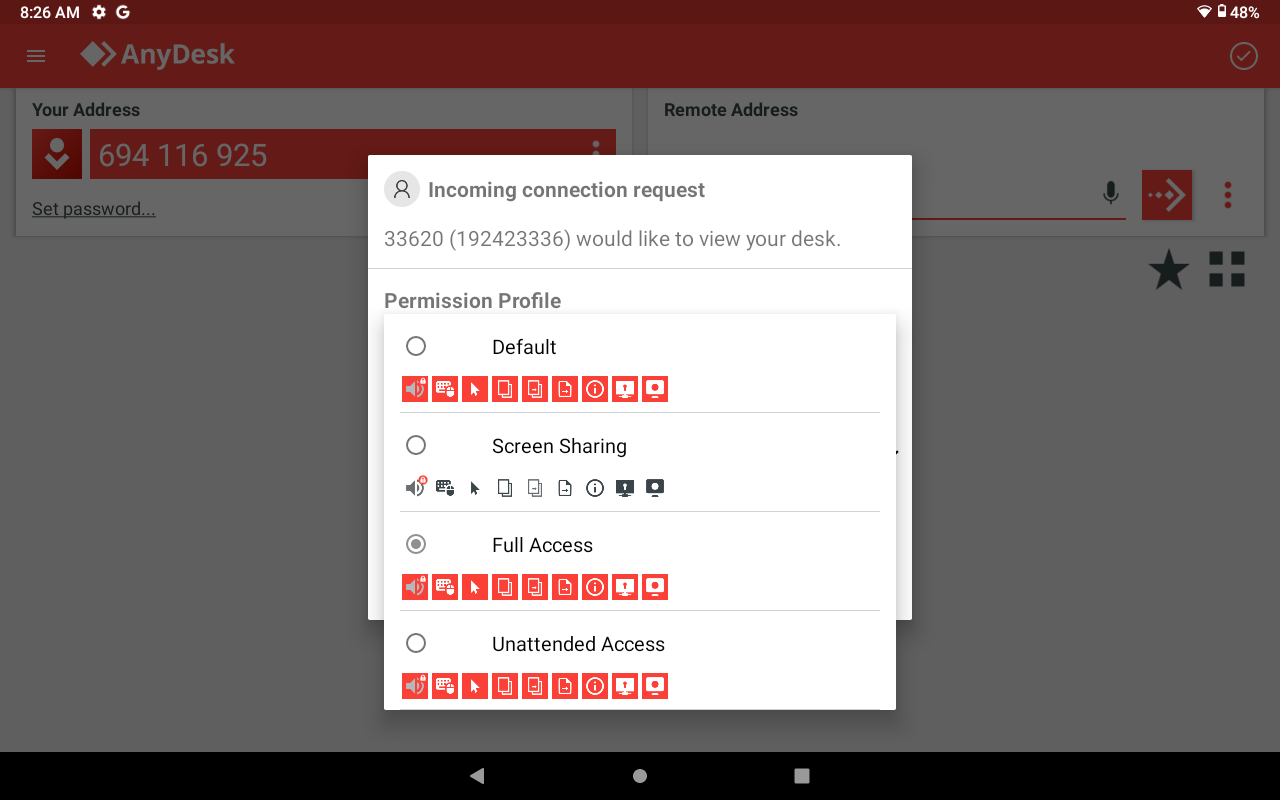
Task: Click the screen recording icon under Default
Action: coord(655,389)
